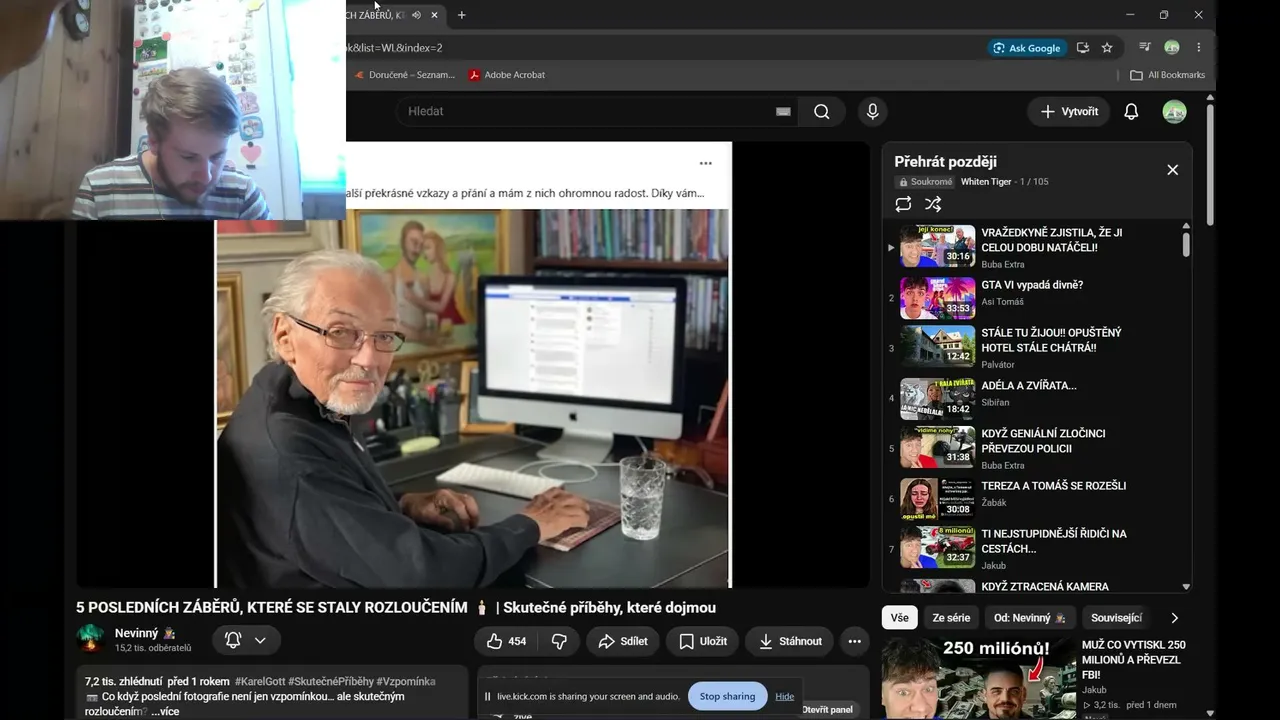The image size is (1280, 720).
Task: Toggle playlist shuffle
Action: (x=933, y=204)
